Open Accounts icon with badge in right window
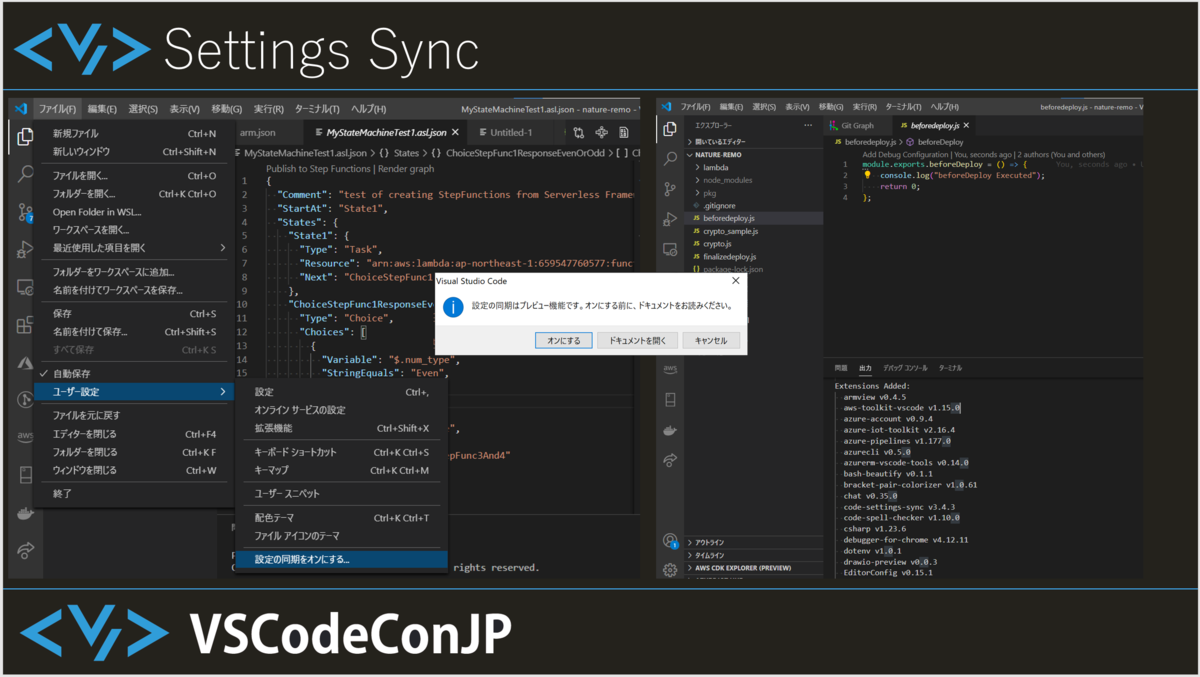 point(670,541)
